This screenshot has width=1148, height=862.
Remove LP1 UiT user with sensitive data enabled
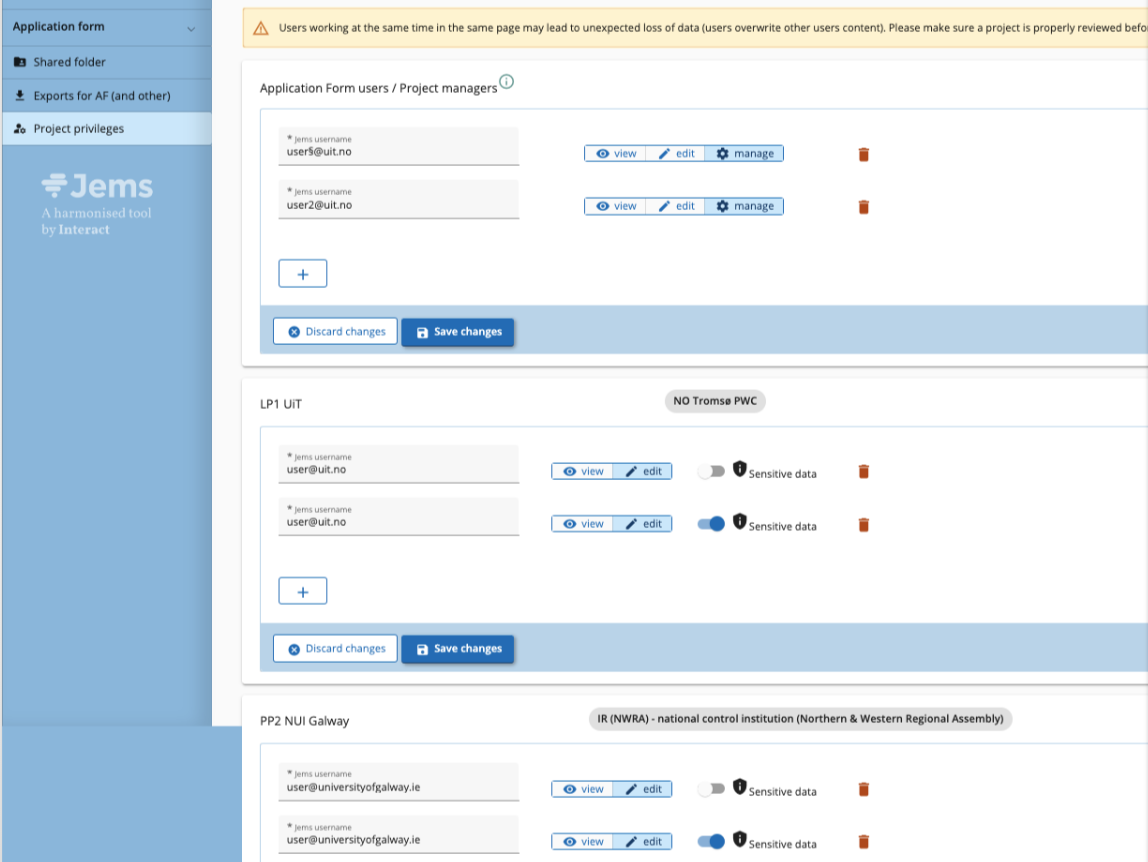(x=864, y=524)
